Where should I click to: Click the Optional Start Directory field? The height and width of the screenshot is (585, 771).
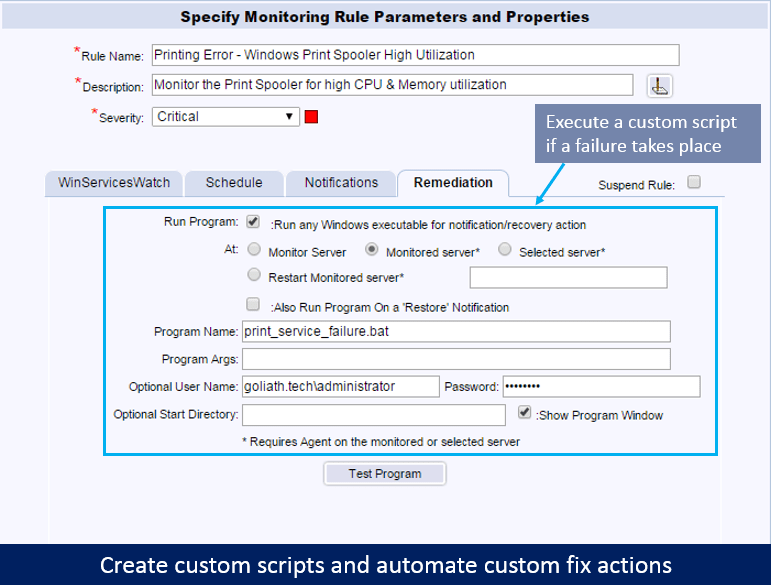click(x=374, y=415)
